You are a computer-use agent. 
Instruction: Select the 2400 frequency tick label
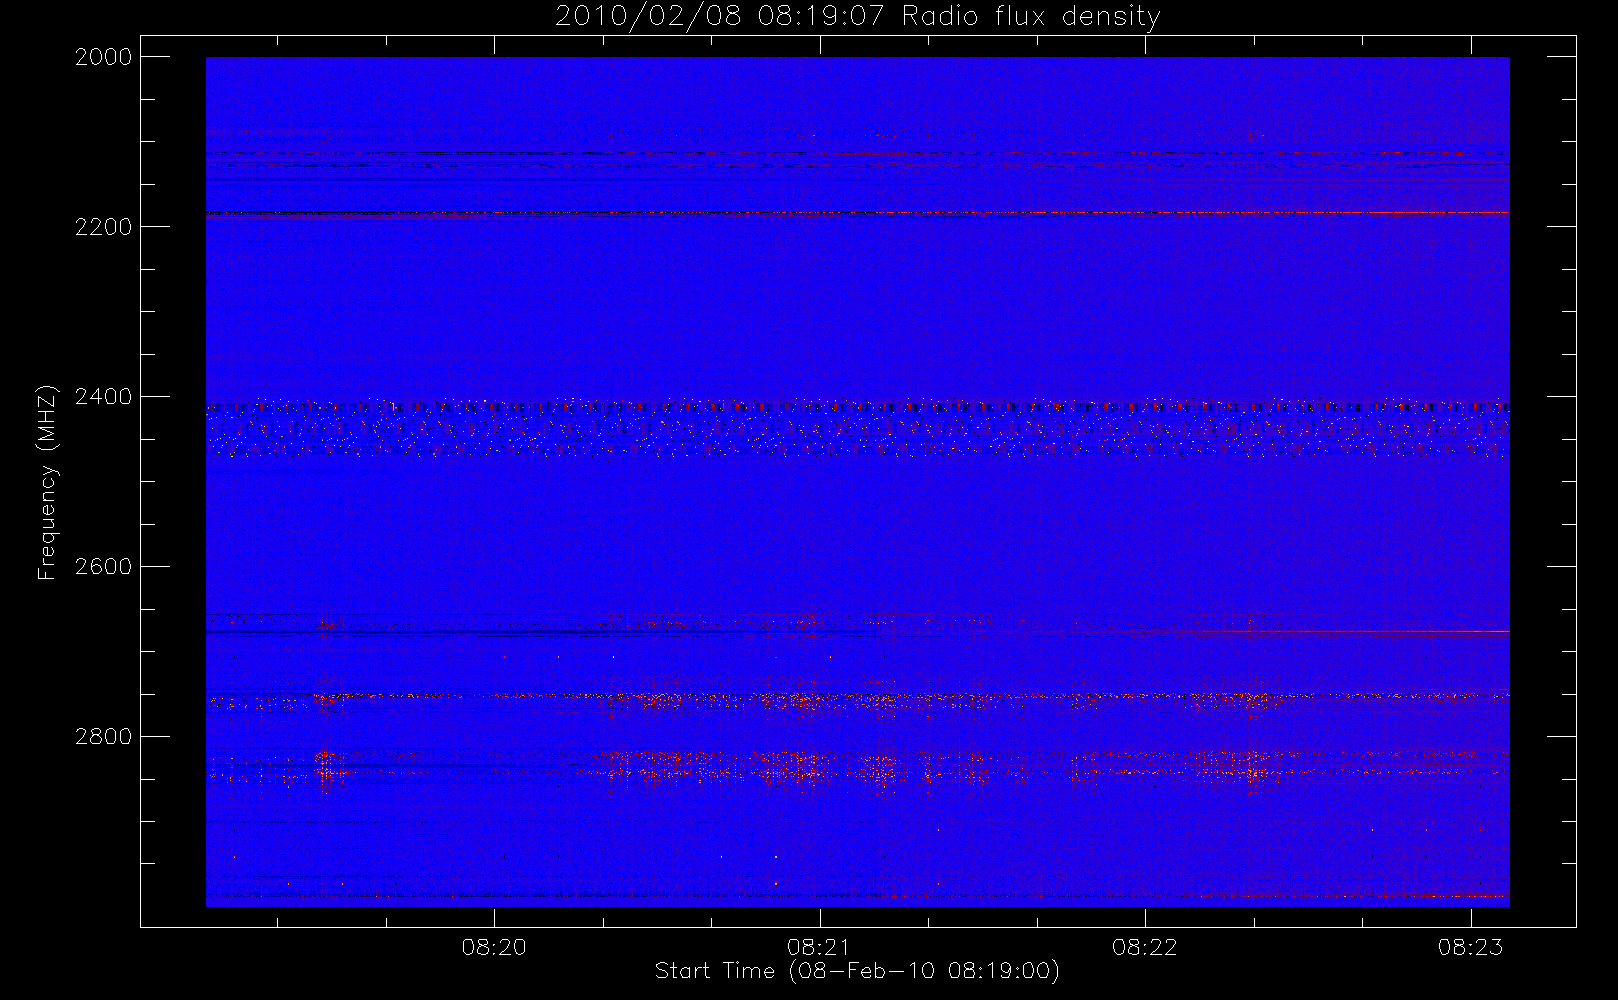point(104,397)
